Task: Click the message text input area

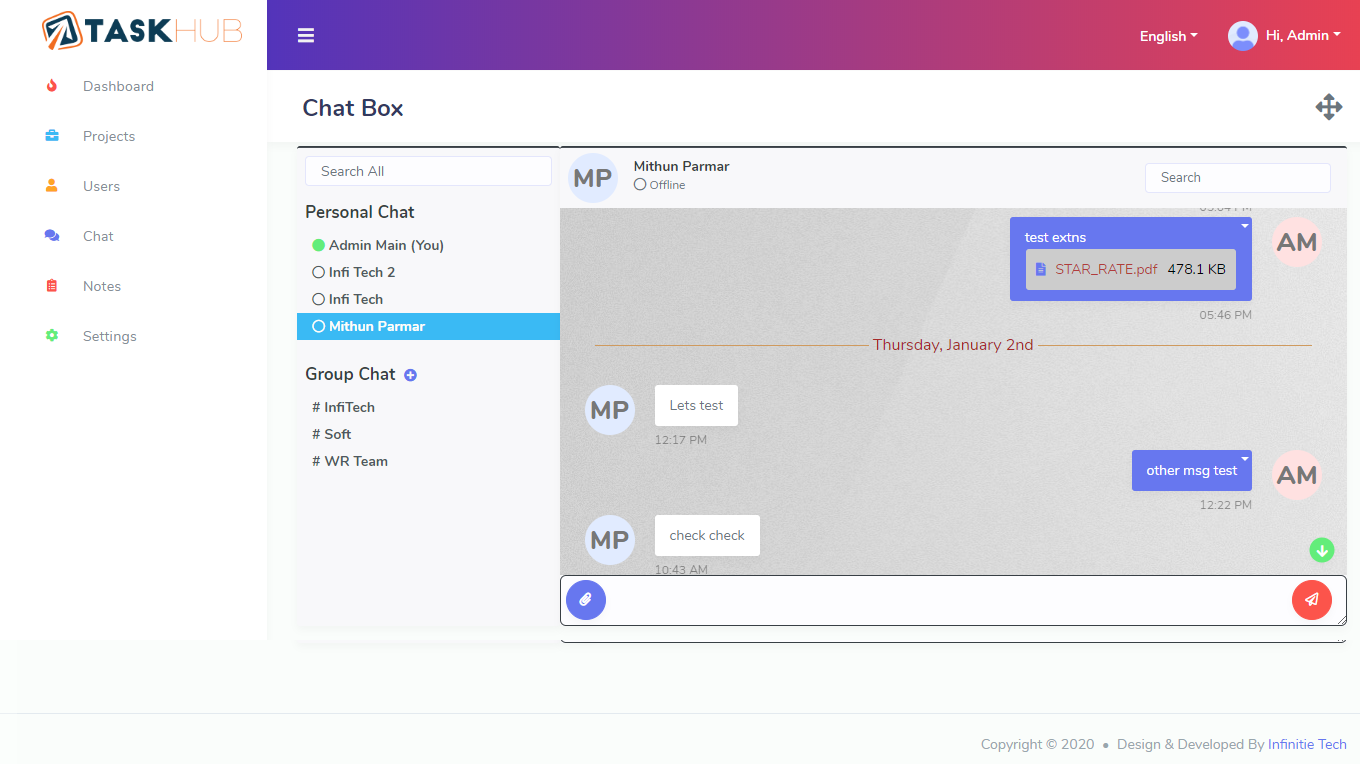Action: 948,600
